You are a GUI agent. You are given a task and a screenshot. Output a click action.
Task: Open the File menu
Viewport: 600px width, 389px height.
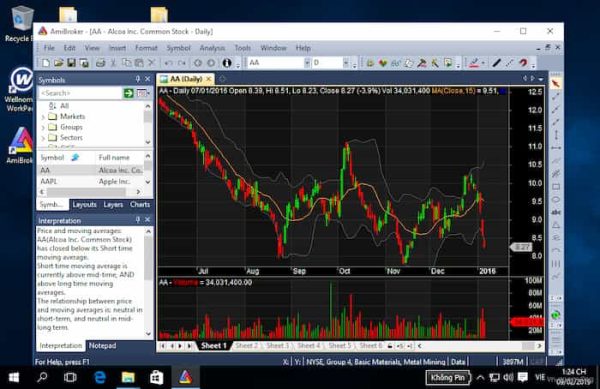pyautogui.click(x=49, y=48)
